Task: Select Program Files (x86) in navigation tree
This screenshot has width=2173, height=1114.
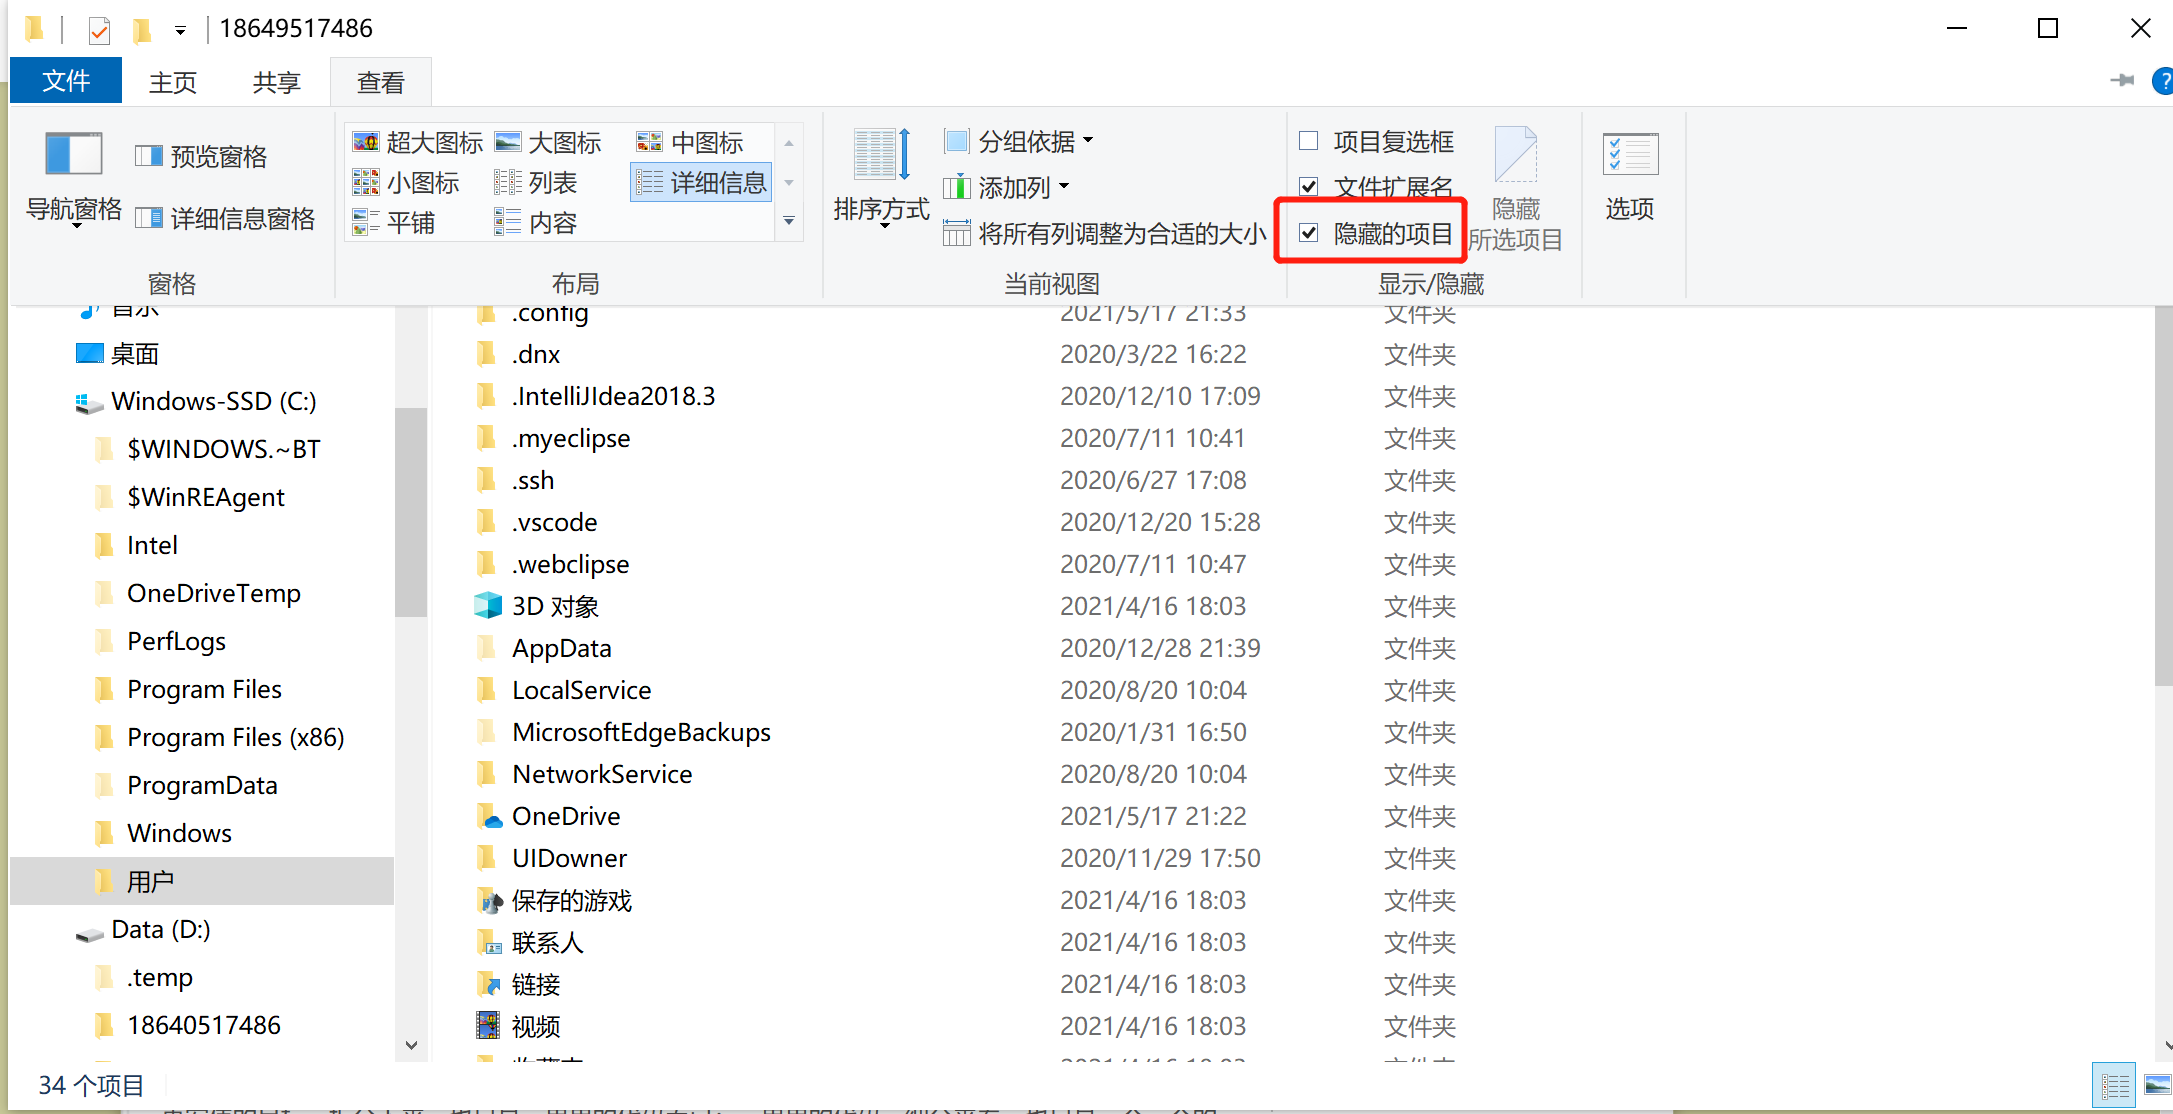Action: coord(235,737)
